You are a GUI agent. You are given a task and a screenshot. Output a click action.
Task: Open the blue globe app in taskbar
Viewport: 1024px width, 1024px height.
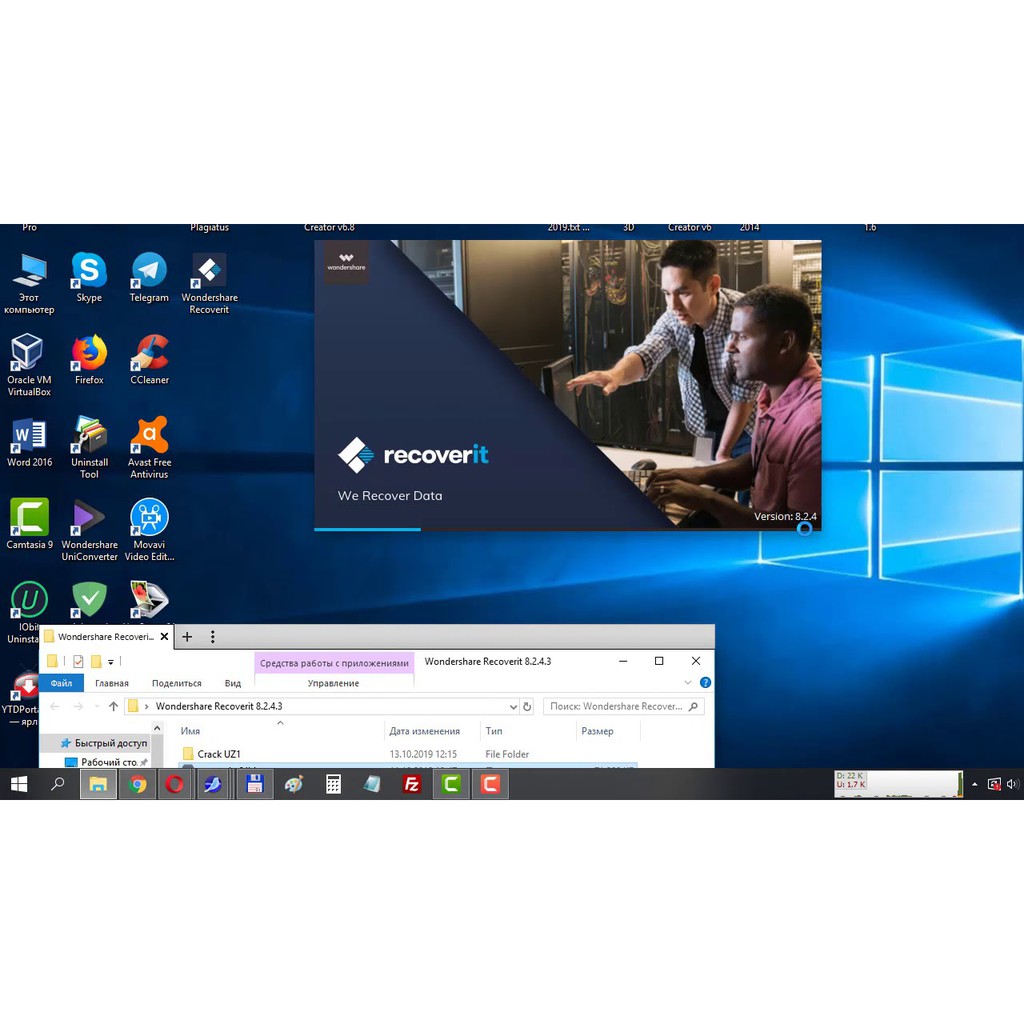[213, 784]
